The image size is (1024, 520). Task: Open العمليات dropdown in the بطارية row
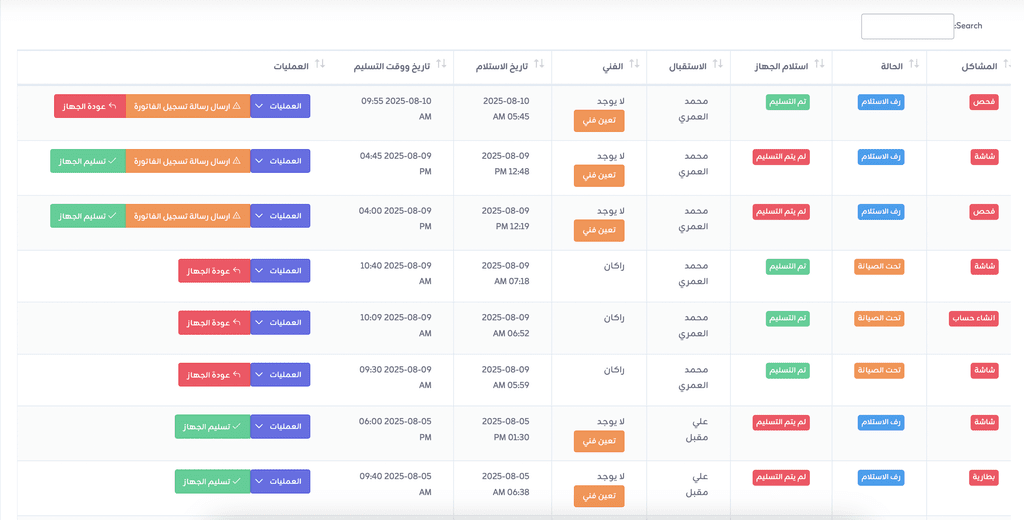280,481
